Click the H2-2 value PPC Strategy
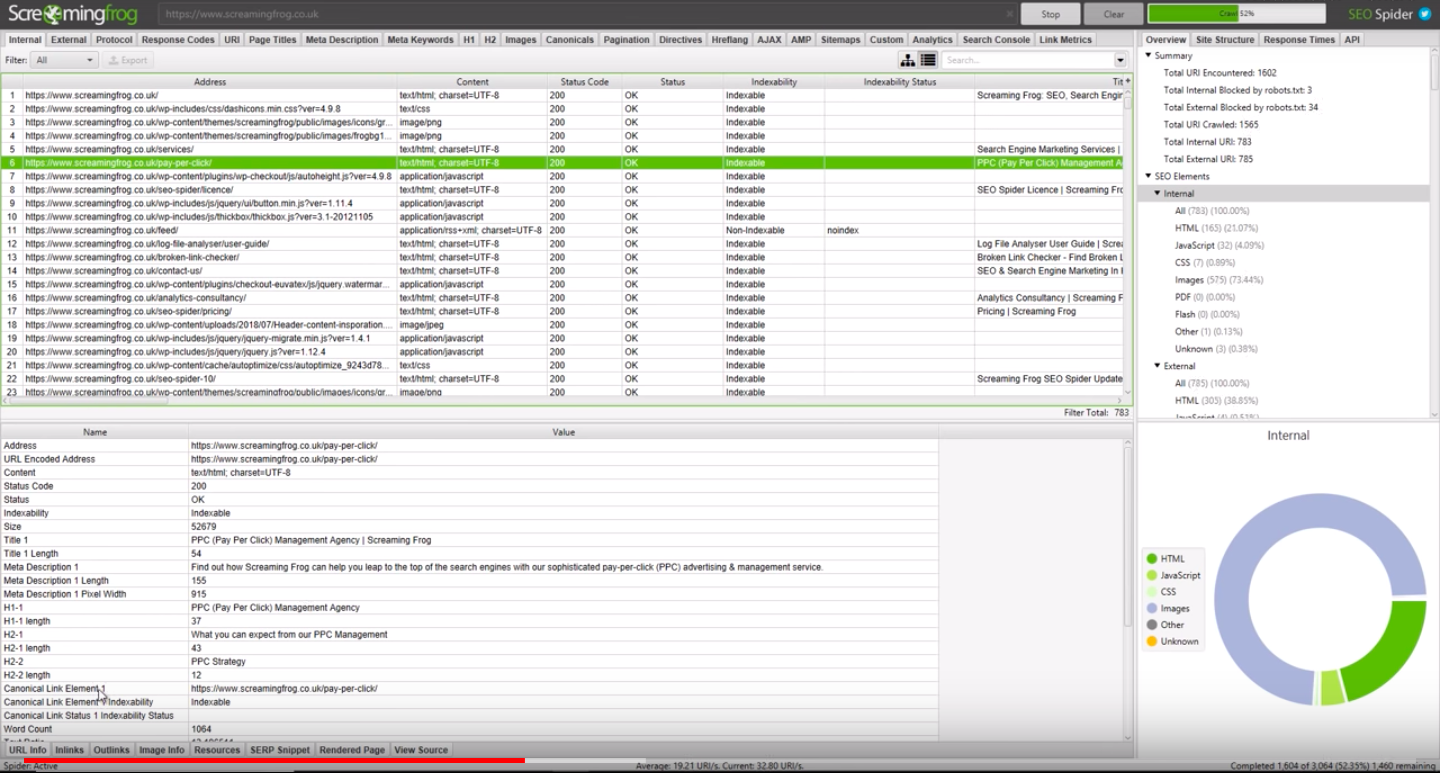1440x773 pixels. click(218, 661)
